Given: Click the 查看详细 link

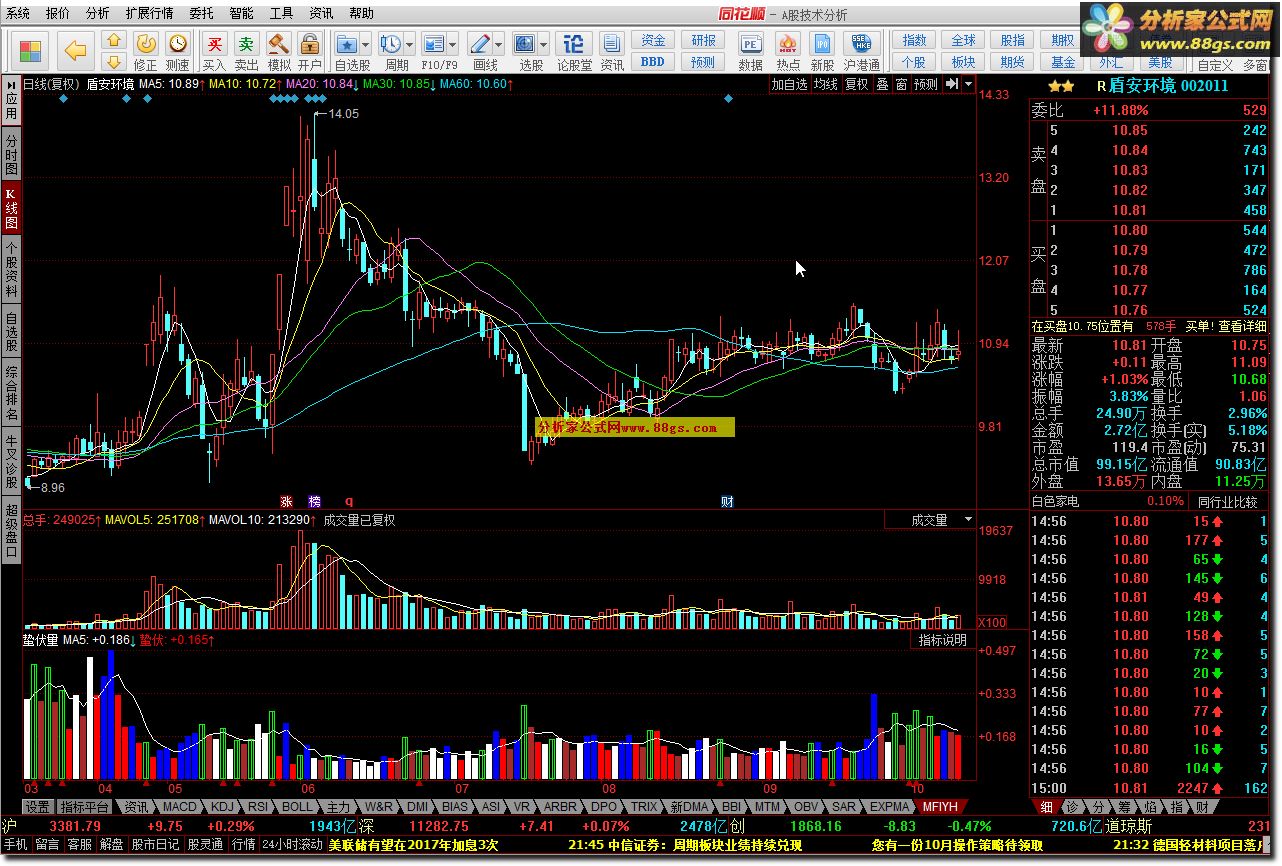Looking at the screenshot, I should (1243, 326).
